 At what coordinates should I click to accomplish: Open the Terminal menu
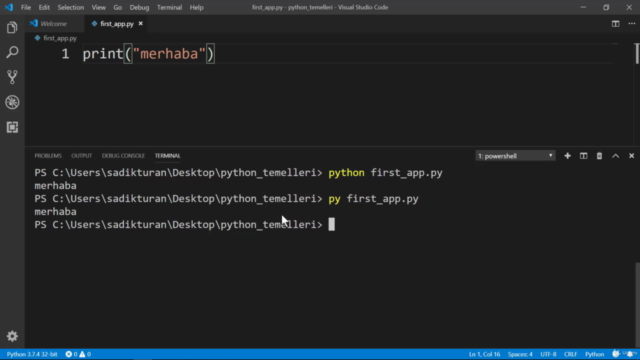point(169,7)
